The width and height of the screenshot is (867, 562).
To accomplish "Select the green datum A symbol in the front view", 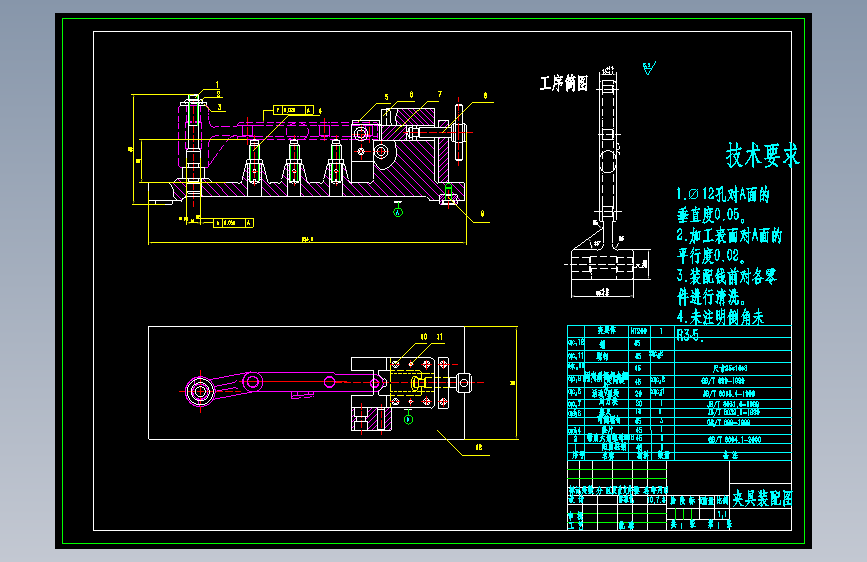I will [x=398, y=210].
